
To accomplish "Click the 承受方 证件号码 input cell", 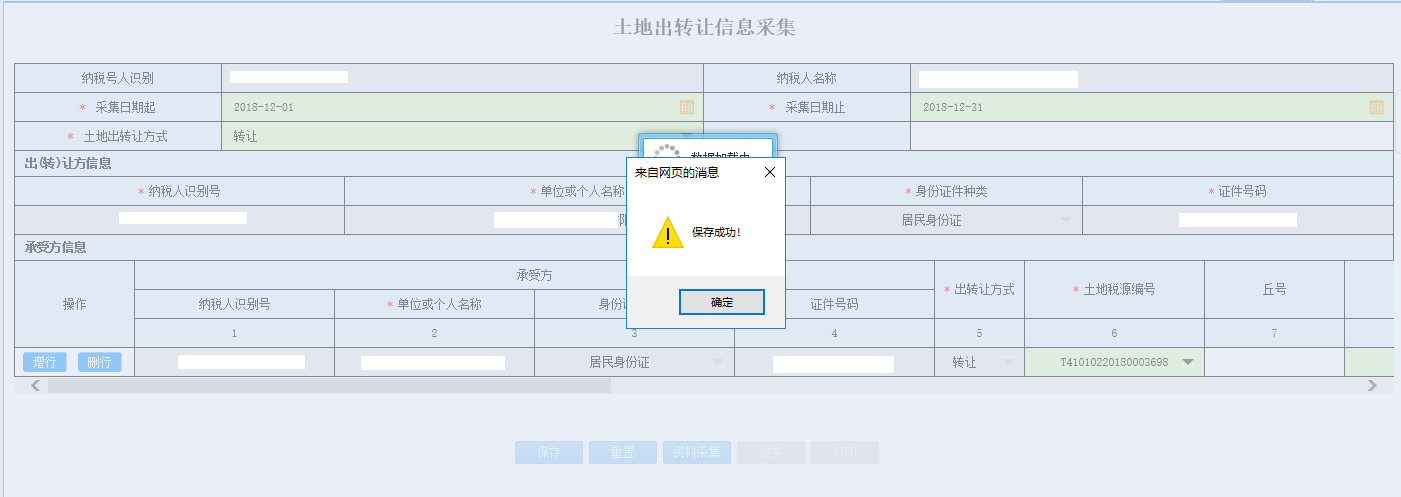I will click(834, 362).
